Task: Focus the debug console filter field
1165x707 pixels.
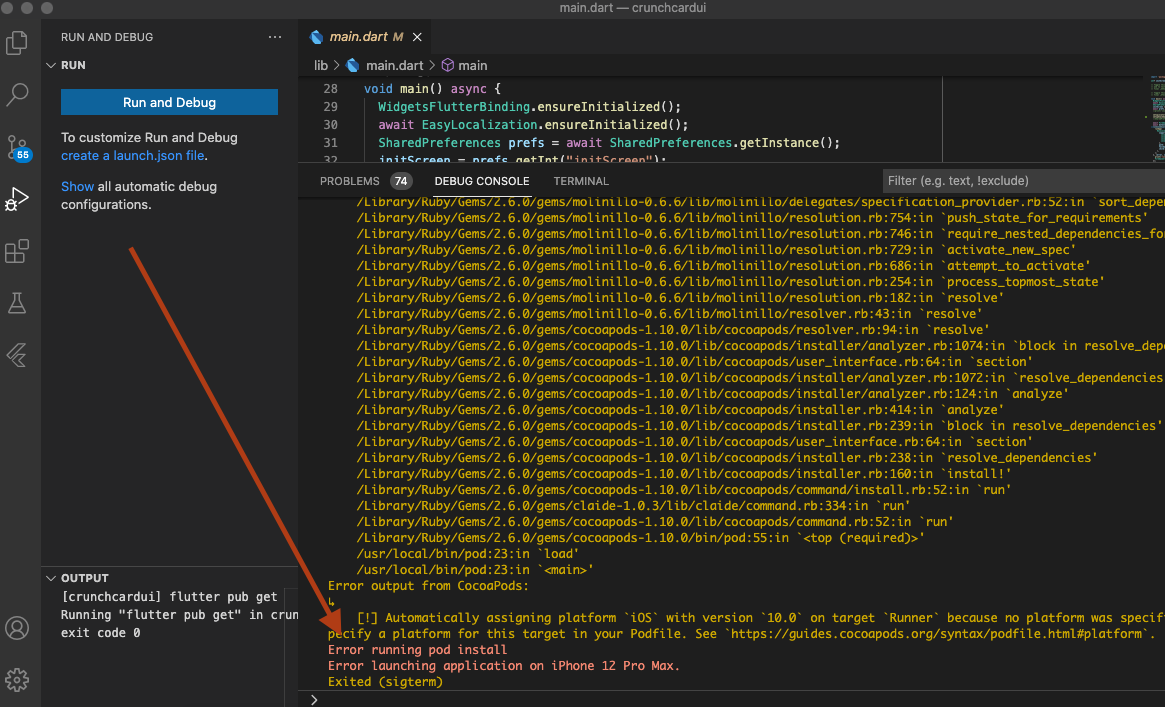Action: tap(1020, 181)
